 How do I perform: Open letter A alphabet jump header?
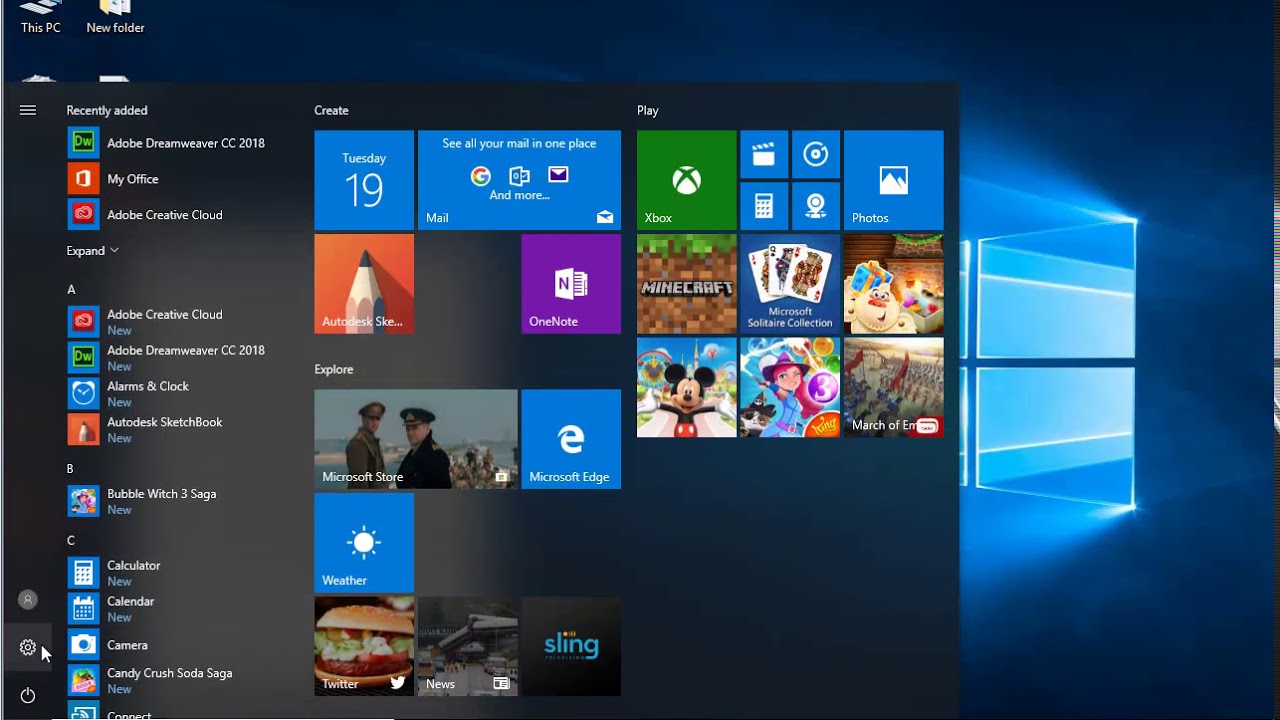[x=71, y=289]
